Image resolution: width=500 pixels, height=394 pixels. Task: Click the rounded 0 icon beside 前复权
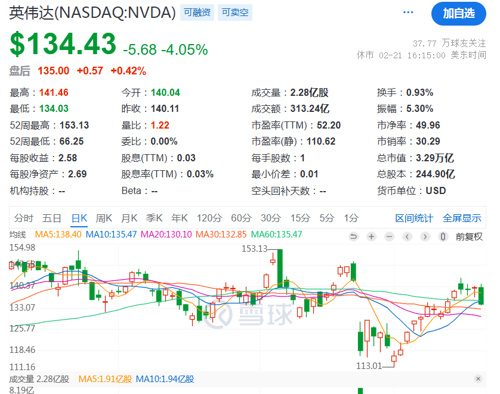443,237
